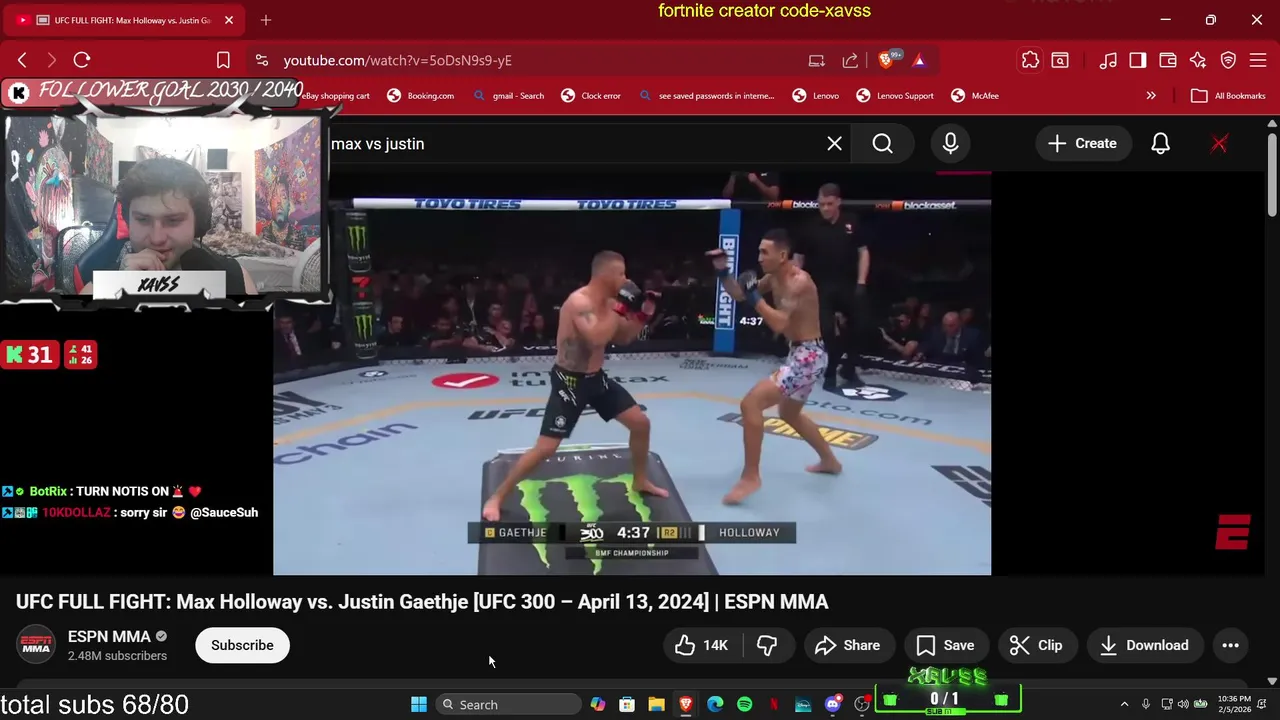Show hidden system tray icons
1280x720 pixels.
[x=1124, y=704]
